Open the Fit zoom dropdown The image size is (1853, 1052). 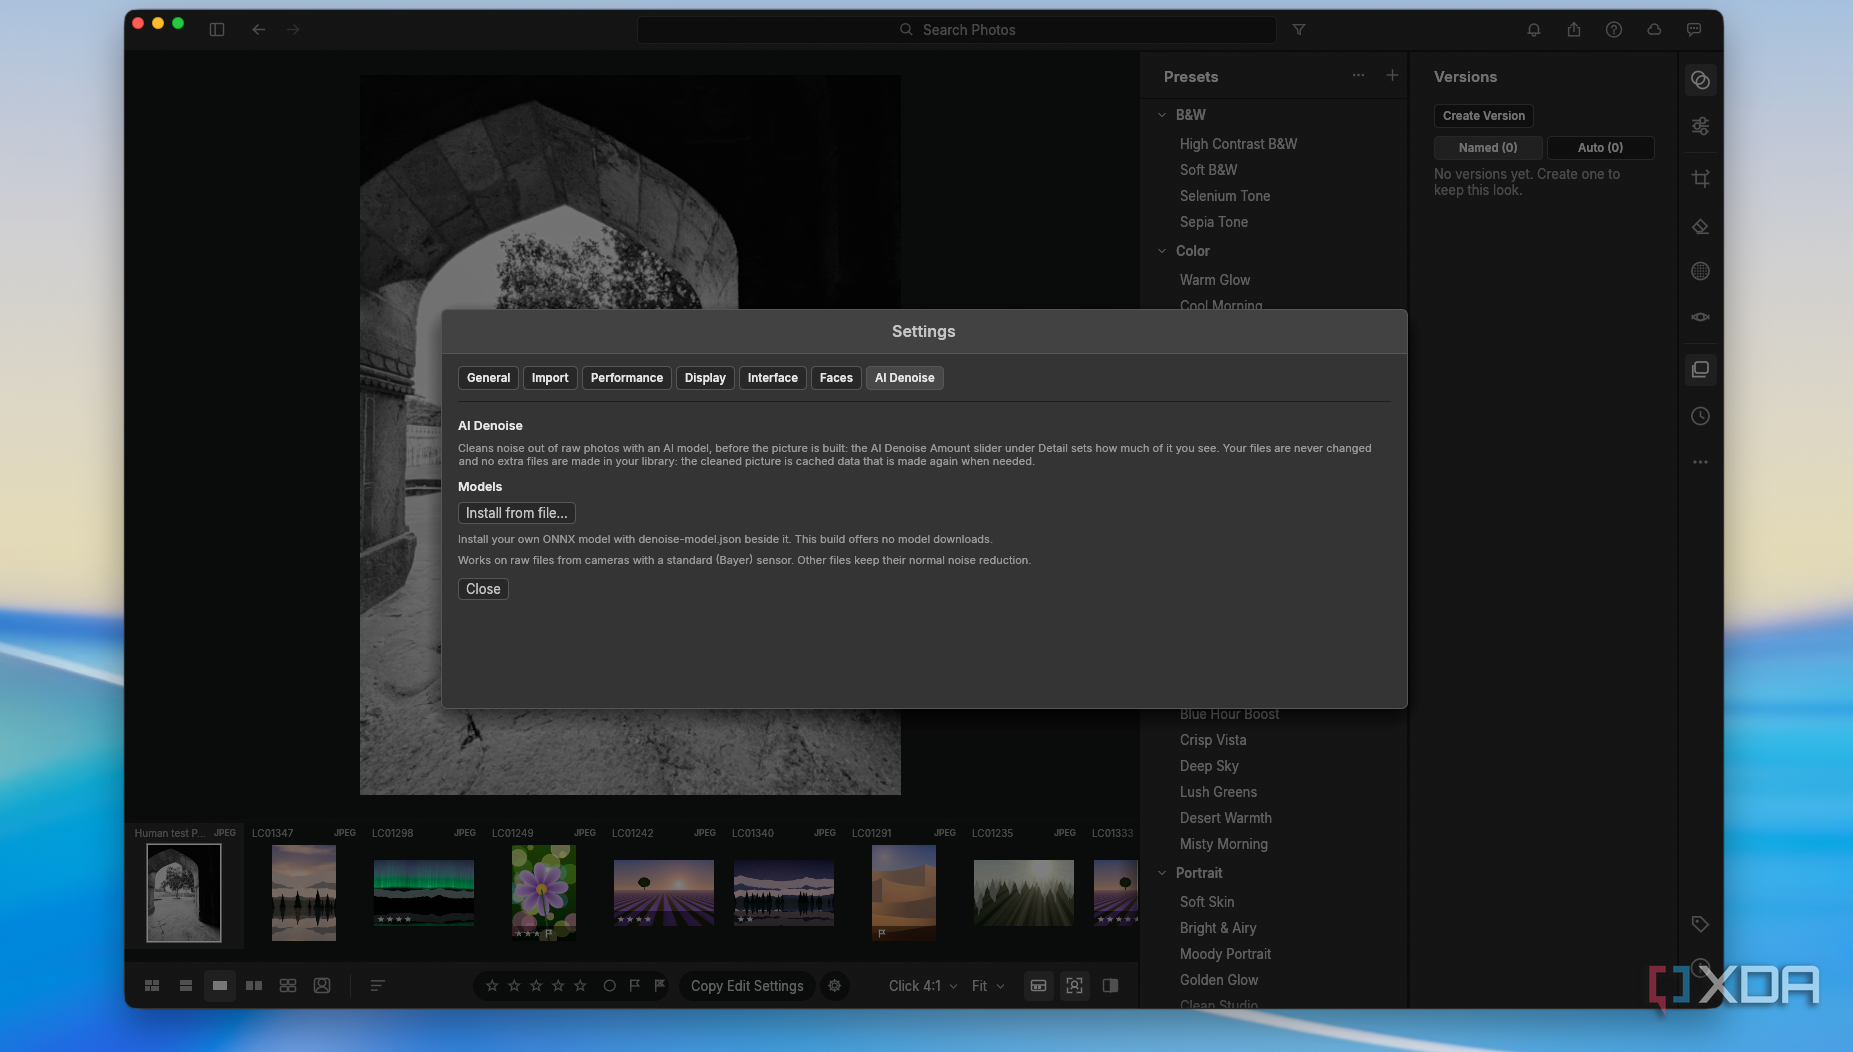pyautogui.click(x=988, y=986)
